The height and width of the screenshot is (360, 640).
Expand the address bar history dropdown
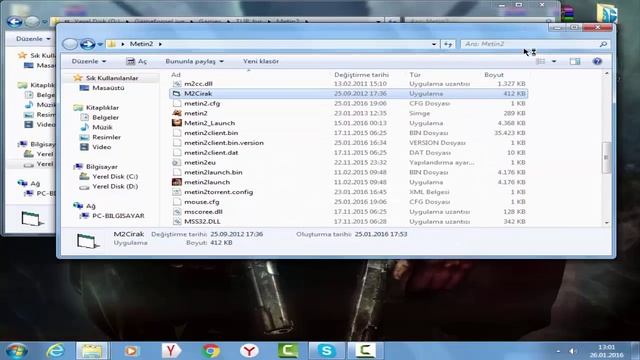(434, 44)
